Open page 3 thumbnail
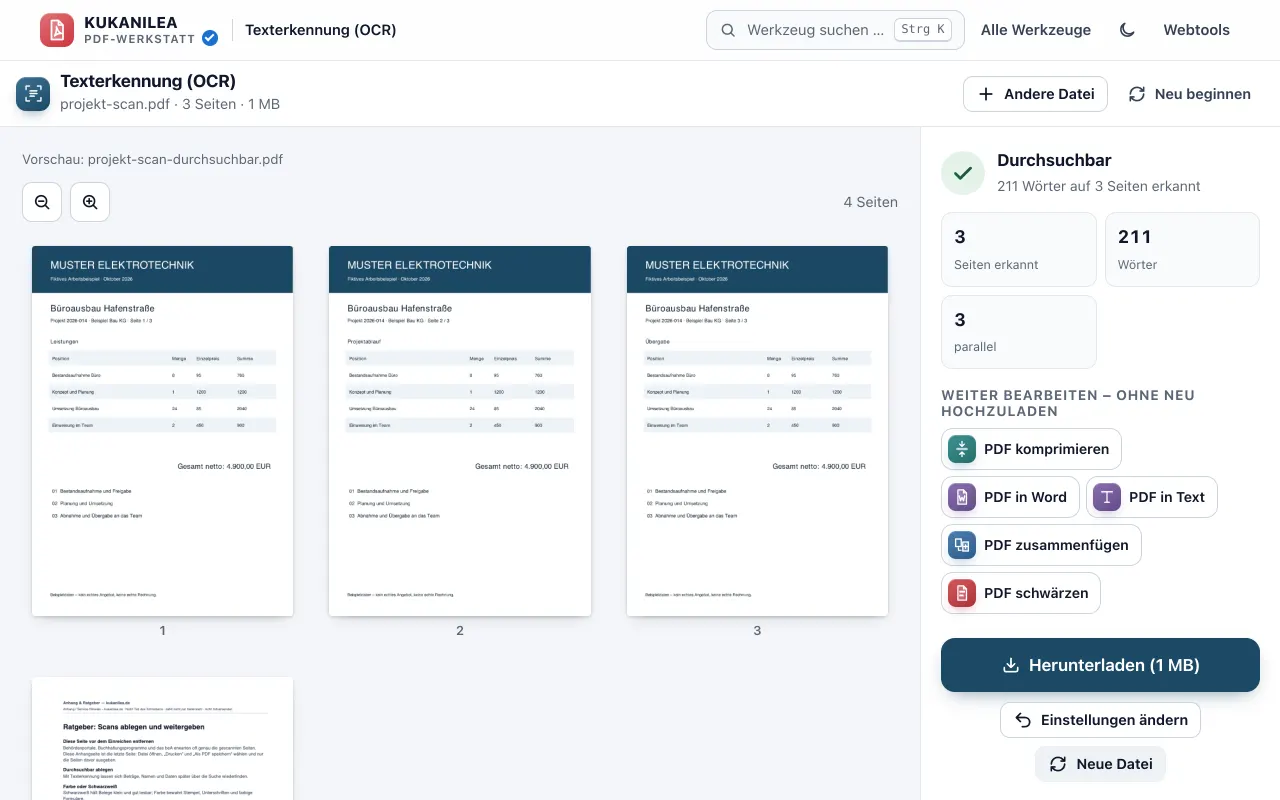Viewport: 1280px width, 800px height. [x=757, y=431]
